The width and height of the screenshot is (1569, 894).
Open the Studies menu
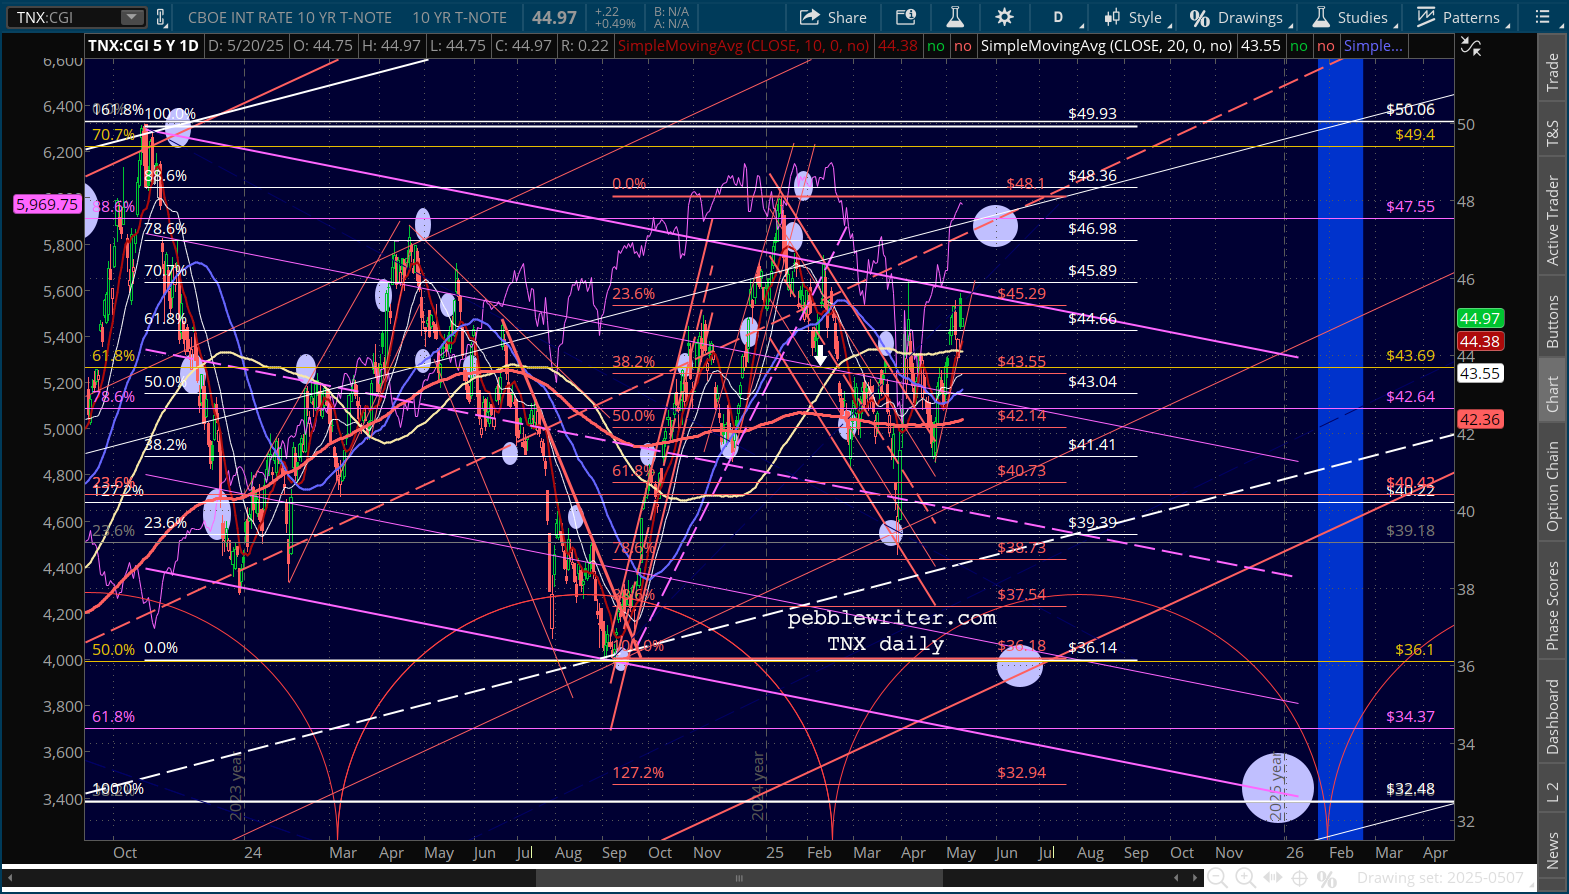pyautogui.click(x=1350, y=17)
